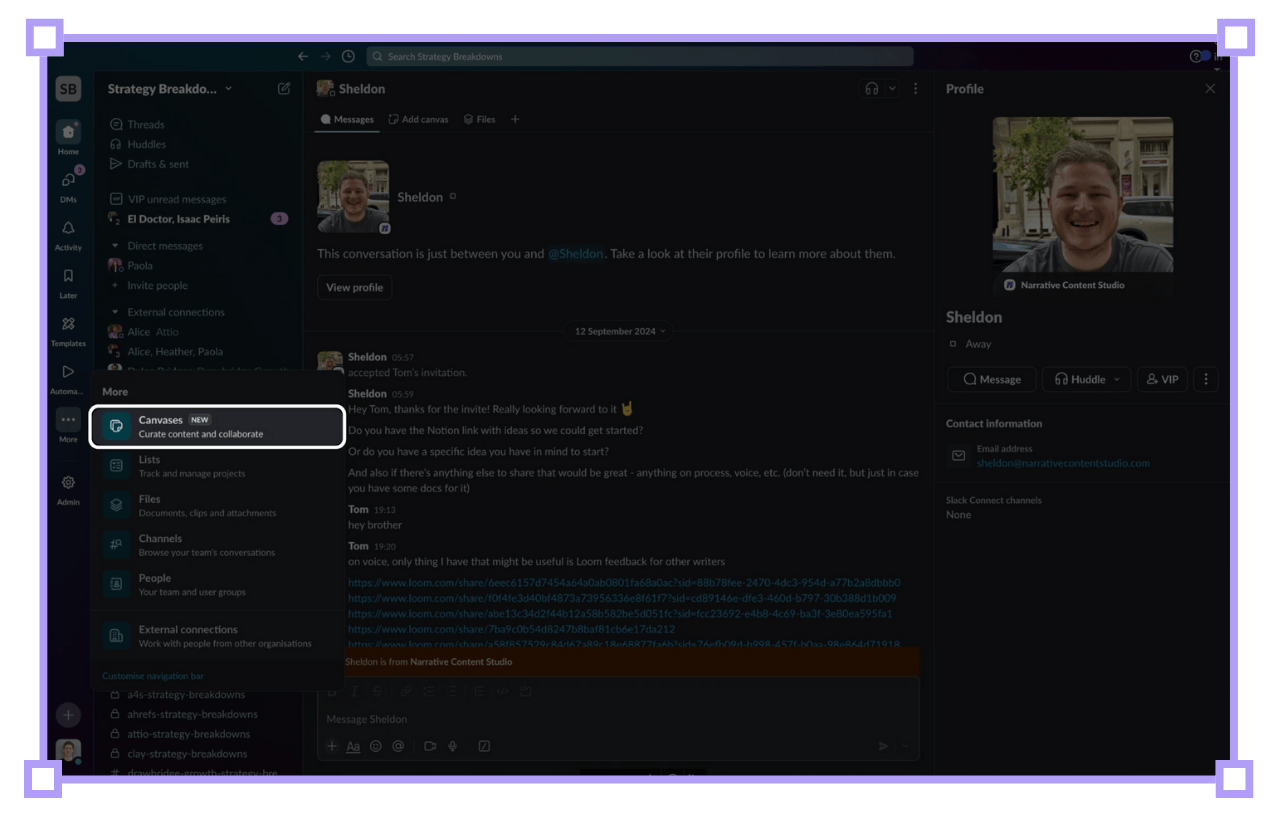1264x827 pixels.
Task: Open El Doctor, Isaac Peiris conversation
Action: tap(178, 219)
